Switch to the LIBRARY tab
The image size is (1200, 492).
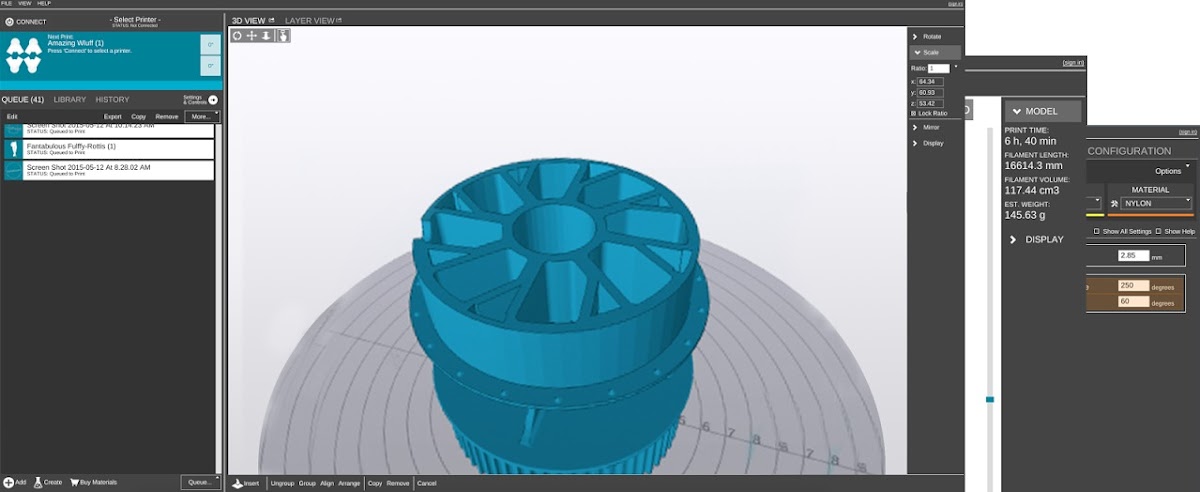pos(70,100)
